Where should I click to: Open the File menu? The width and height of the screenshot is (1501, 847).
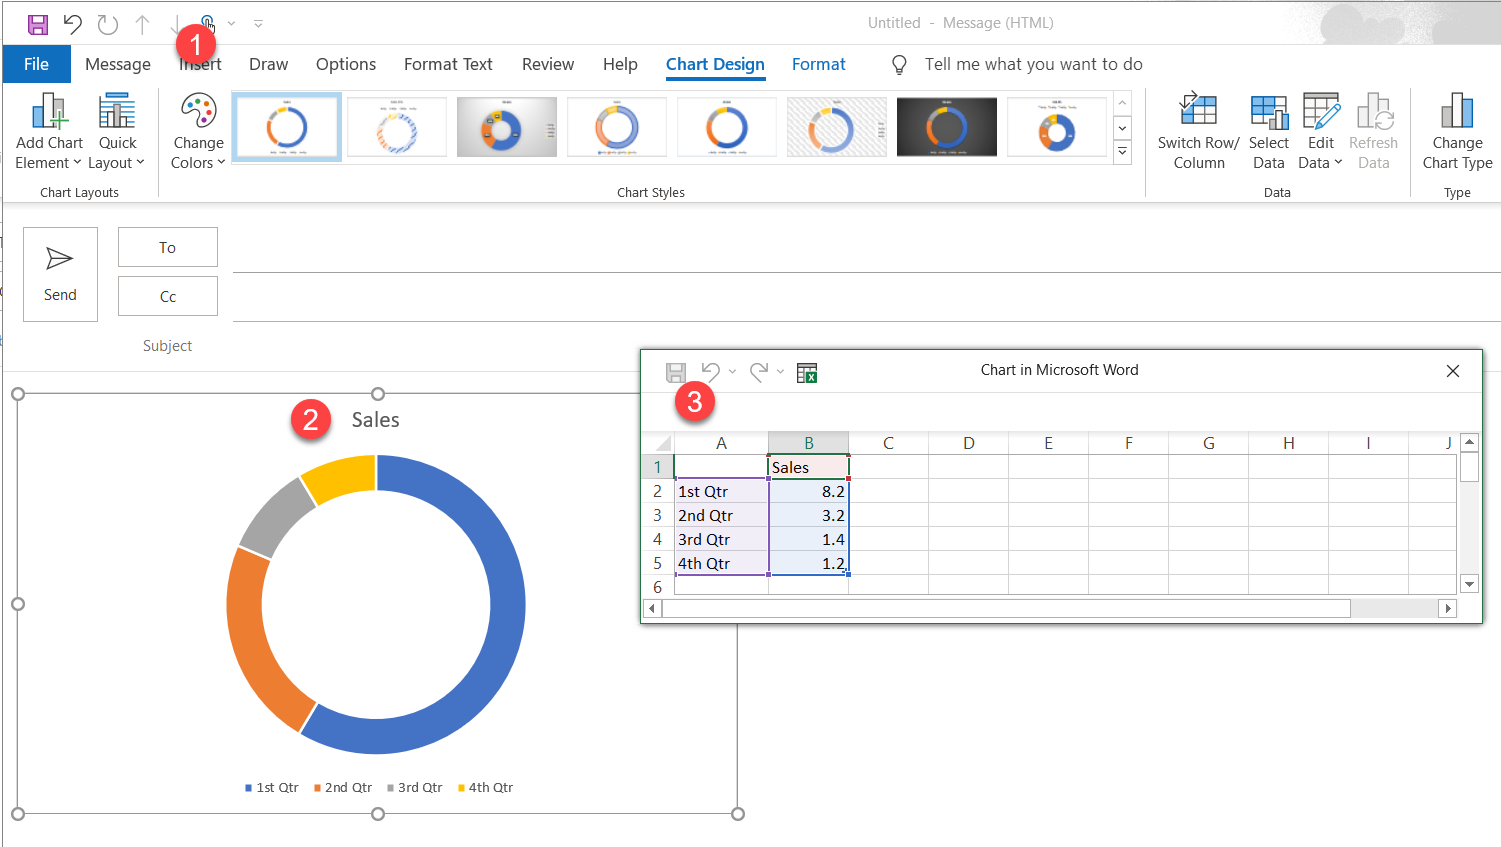point(36,63)
